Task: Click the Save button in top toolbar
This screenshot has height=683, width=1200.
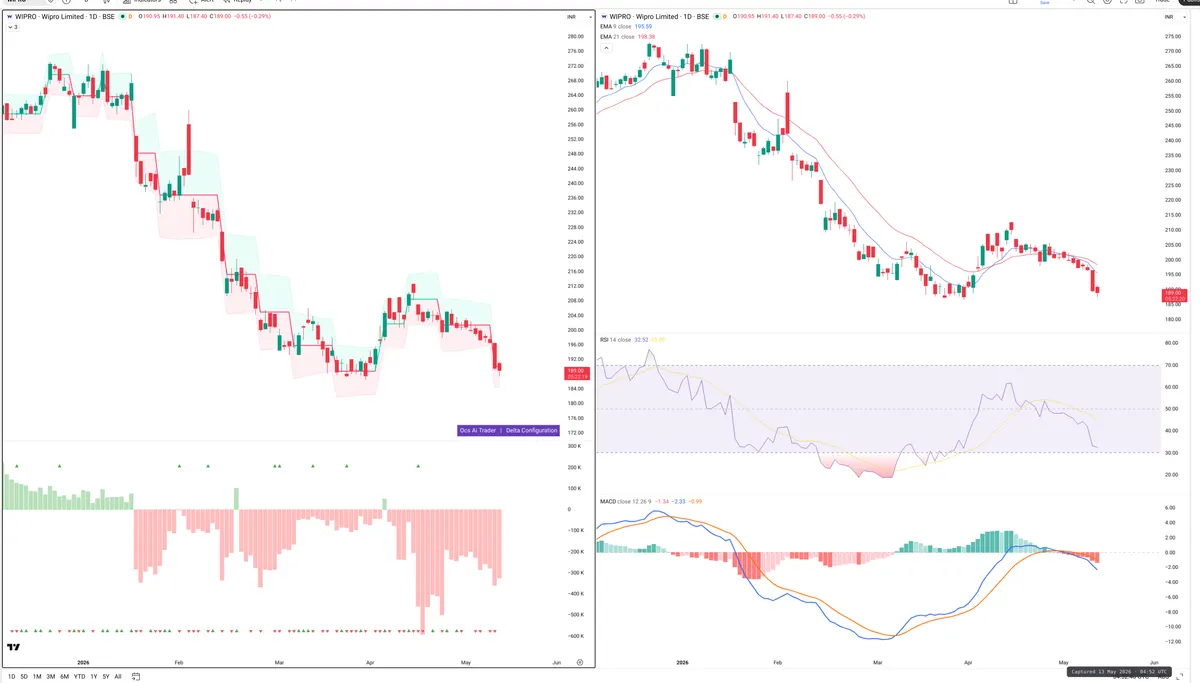Action: tap(1045, 3)
